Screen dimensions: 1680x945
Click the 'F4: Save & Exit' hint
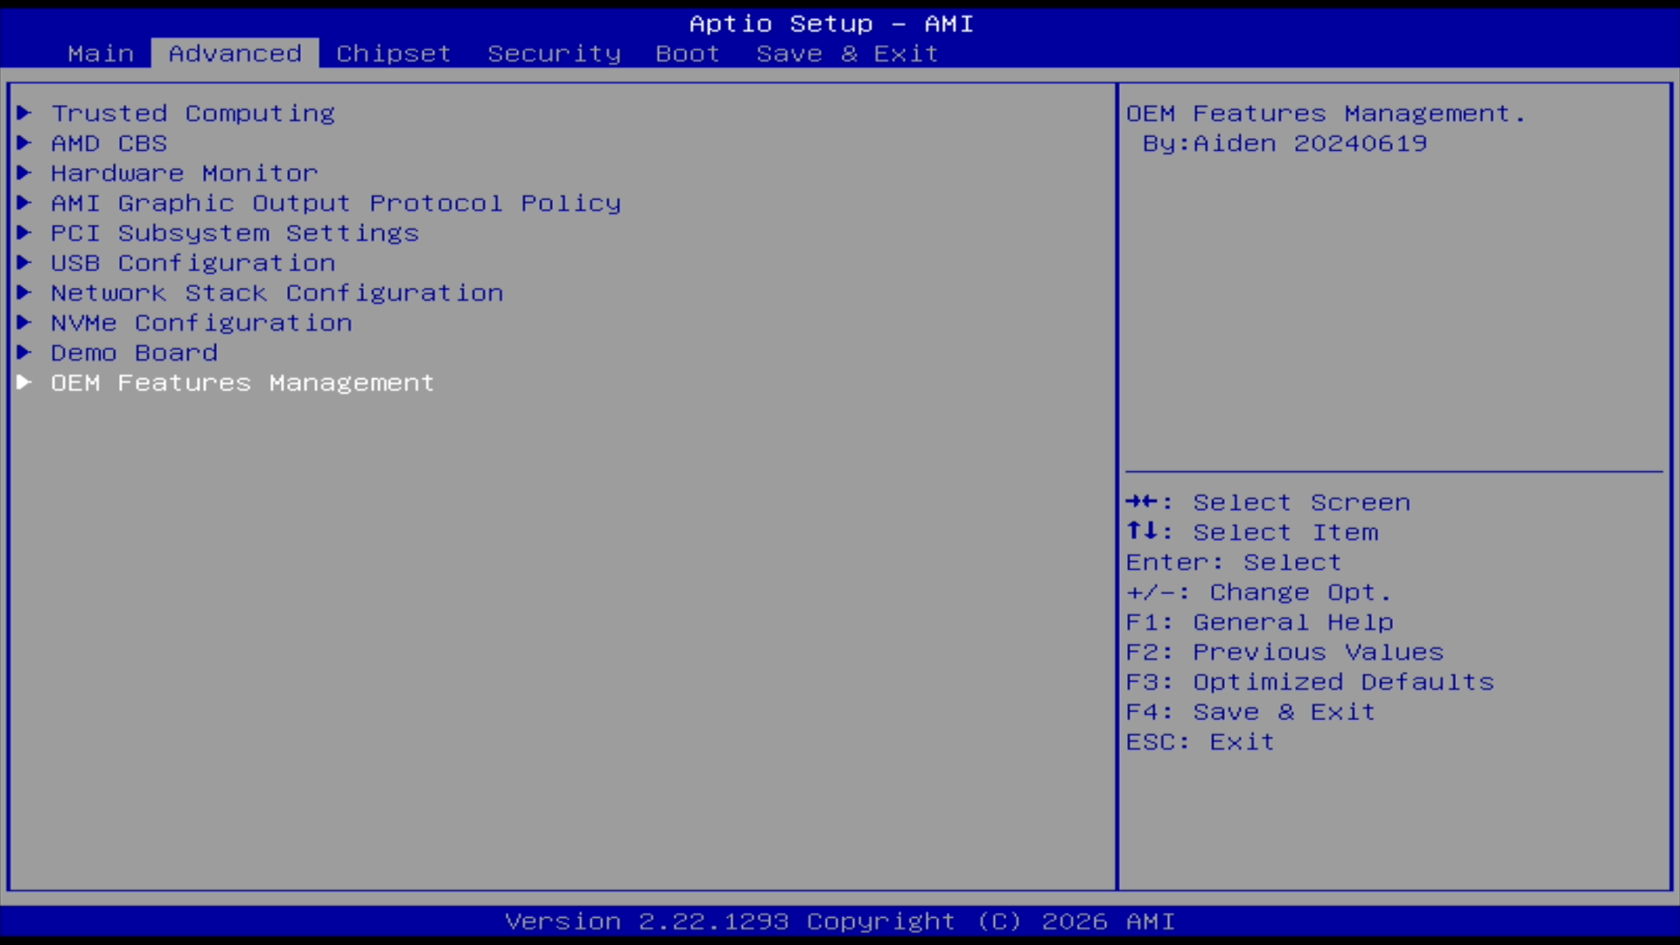click(1251, 713)
